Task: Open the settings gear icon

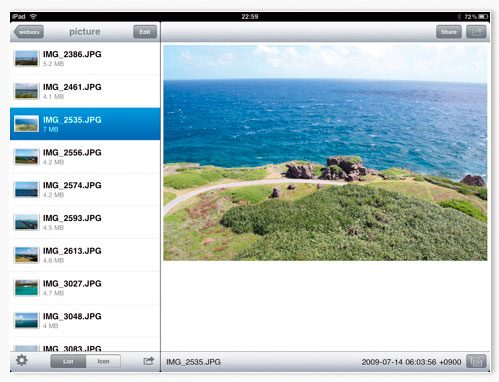Action: point(22,360)
